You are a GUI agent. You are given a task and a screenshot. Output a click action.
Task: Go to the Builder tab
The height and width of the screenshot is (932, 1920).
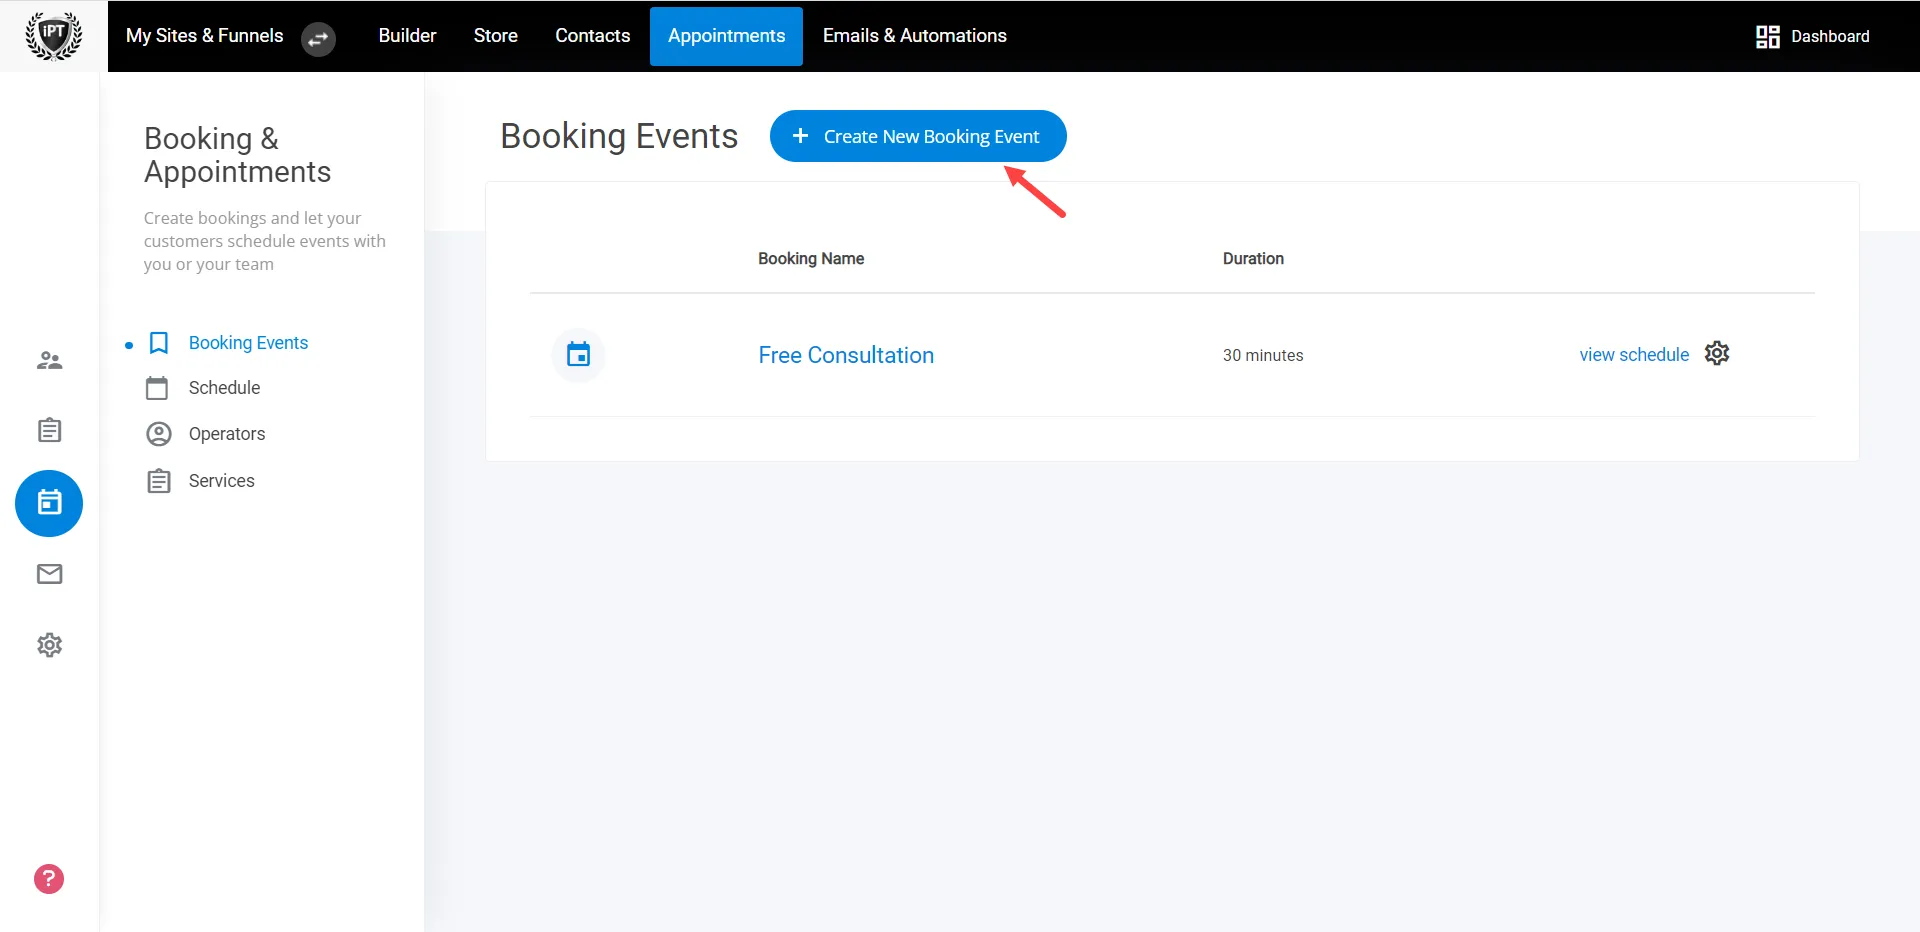(407, 36)
